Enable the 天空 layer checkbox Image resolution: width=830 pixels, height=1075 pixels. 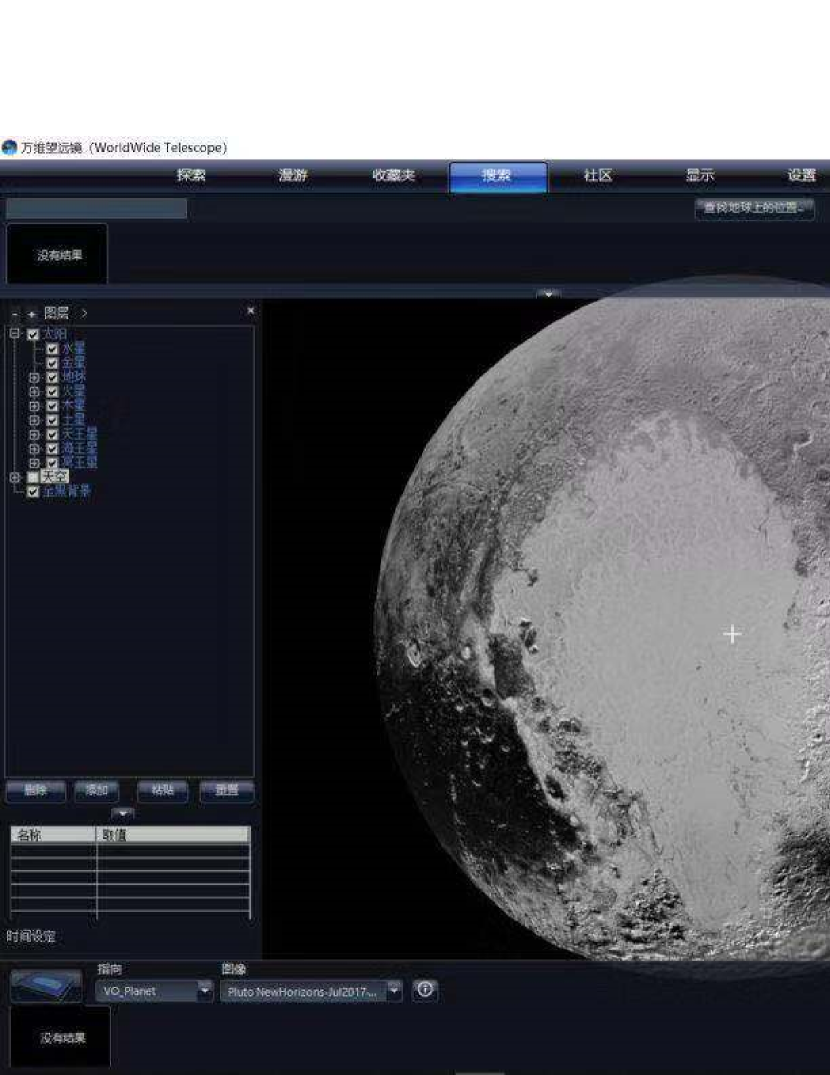33,477
